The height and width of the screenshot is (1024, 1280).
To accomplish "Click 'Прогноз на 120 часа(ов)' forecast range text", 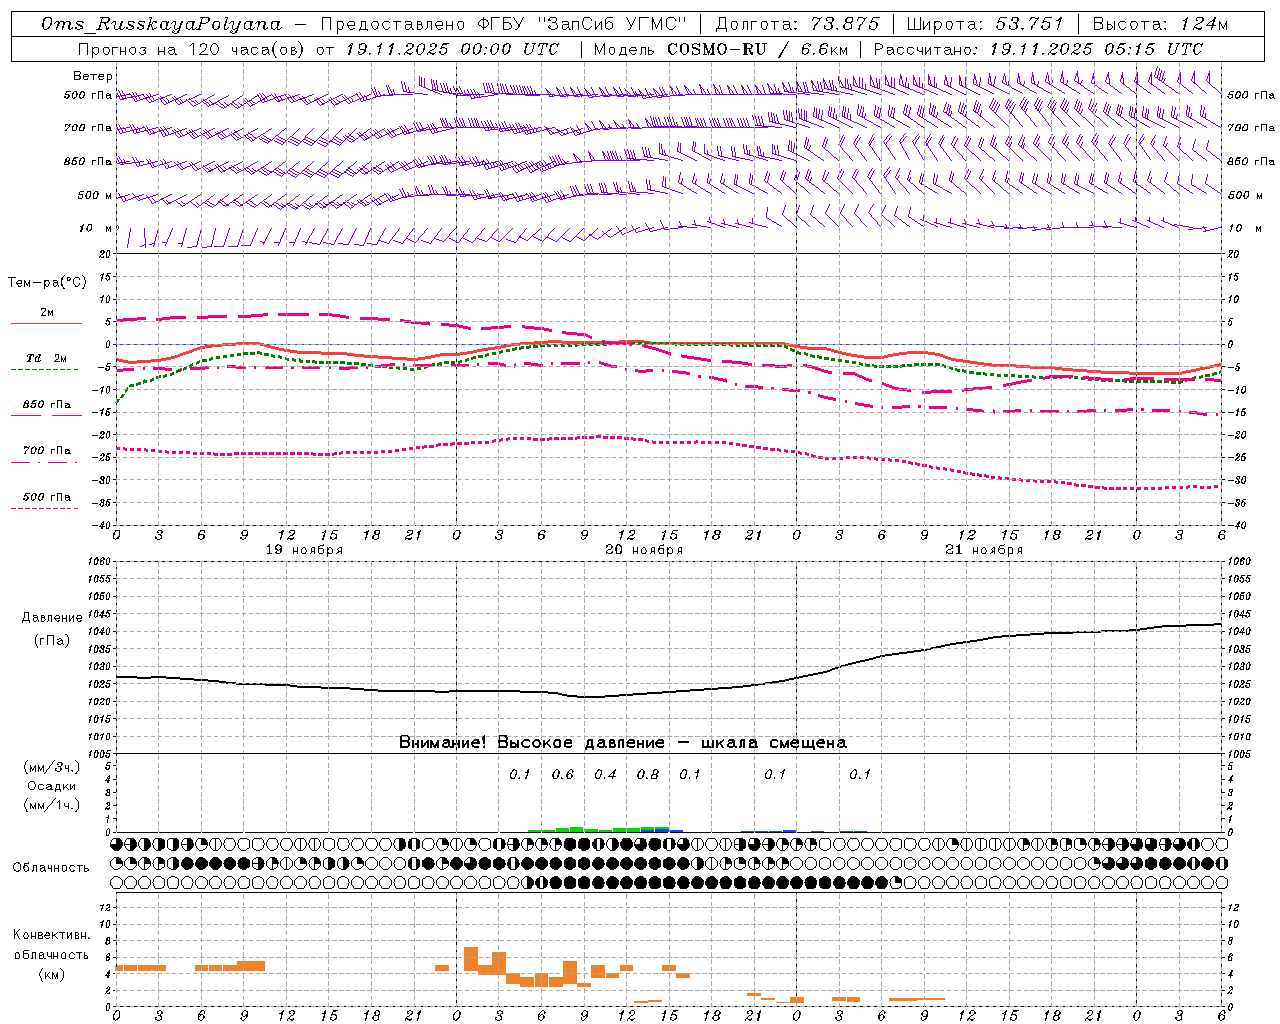I will point(191,49).
